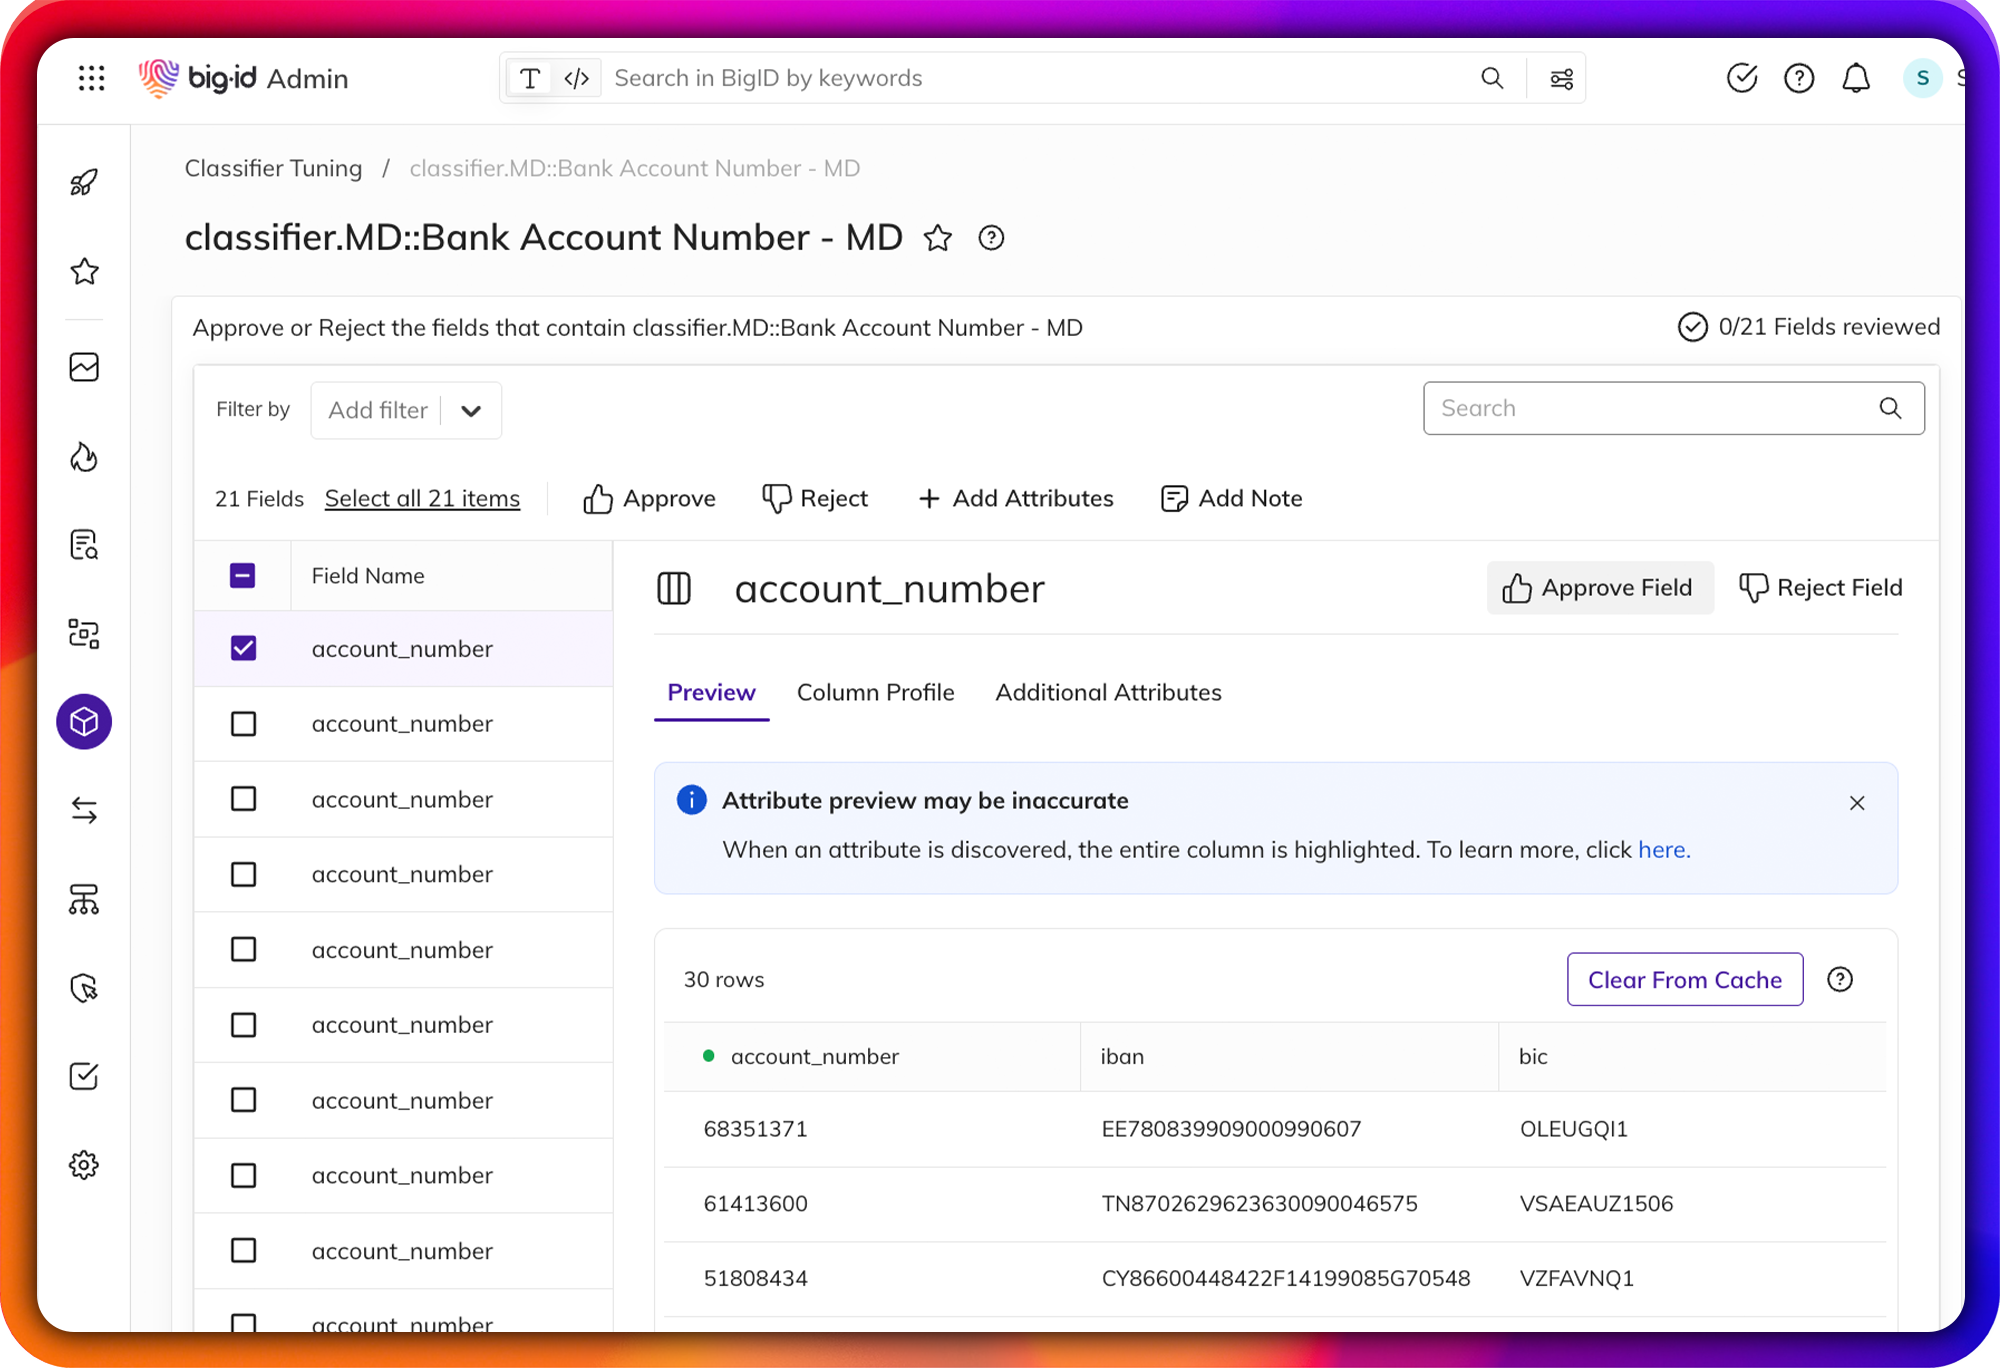The image size is (2000, 1368).
Task: Click Select all 21 items link
Action: tap(422, 498)
